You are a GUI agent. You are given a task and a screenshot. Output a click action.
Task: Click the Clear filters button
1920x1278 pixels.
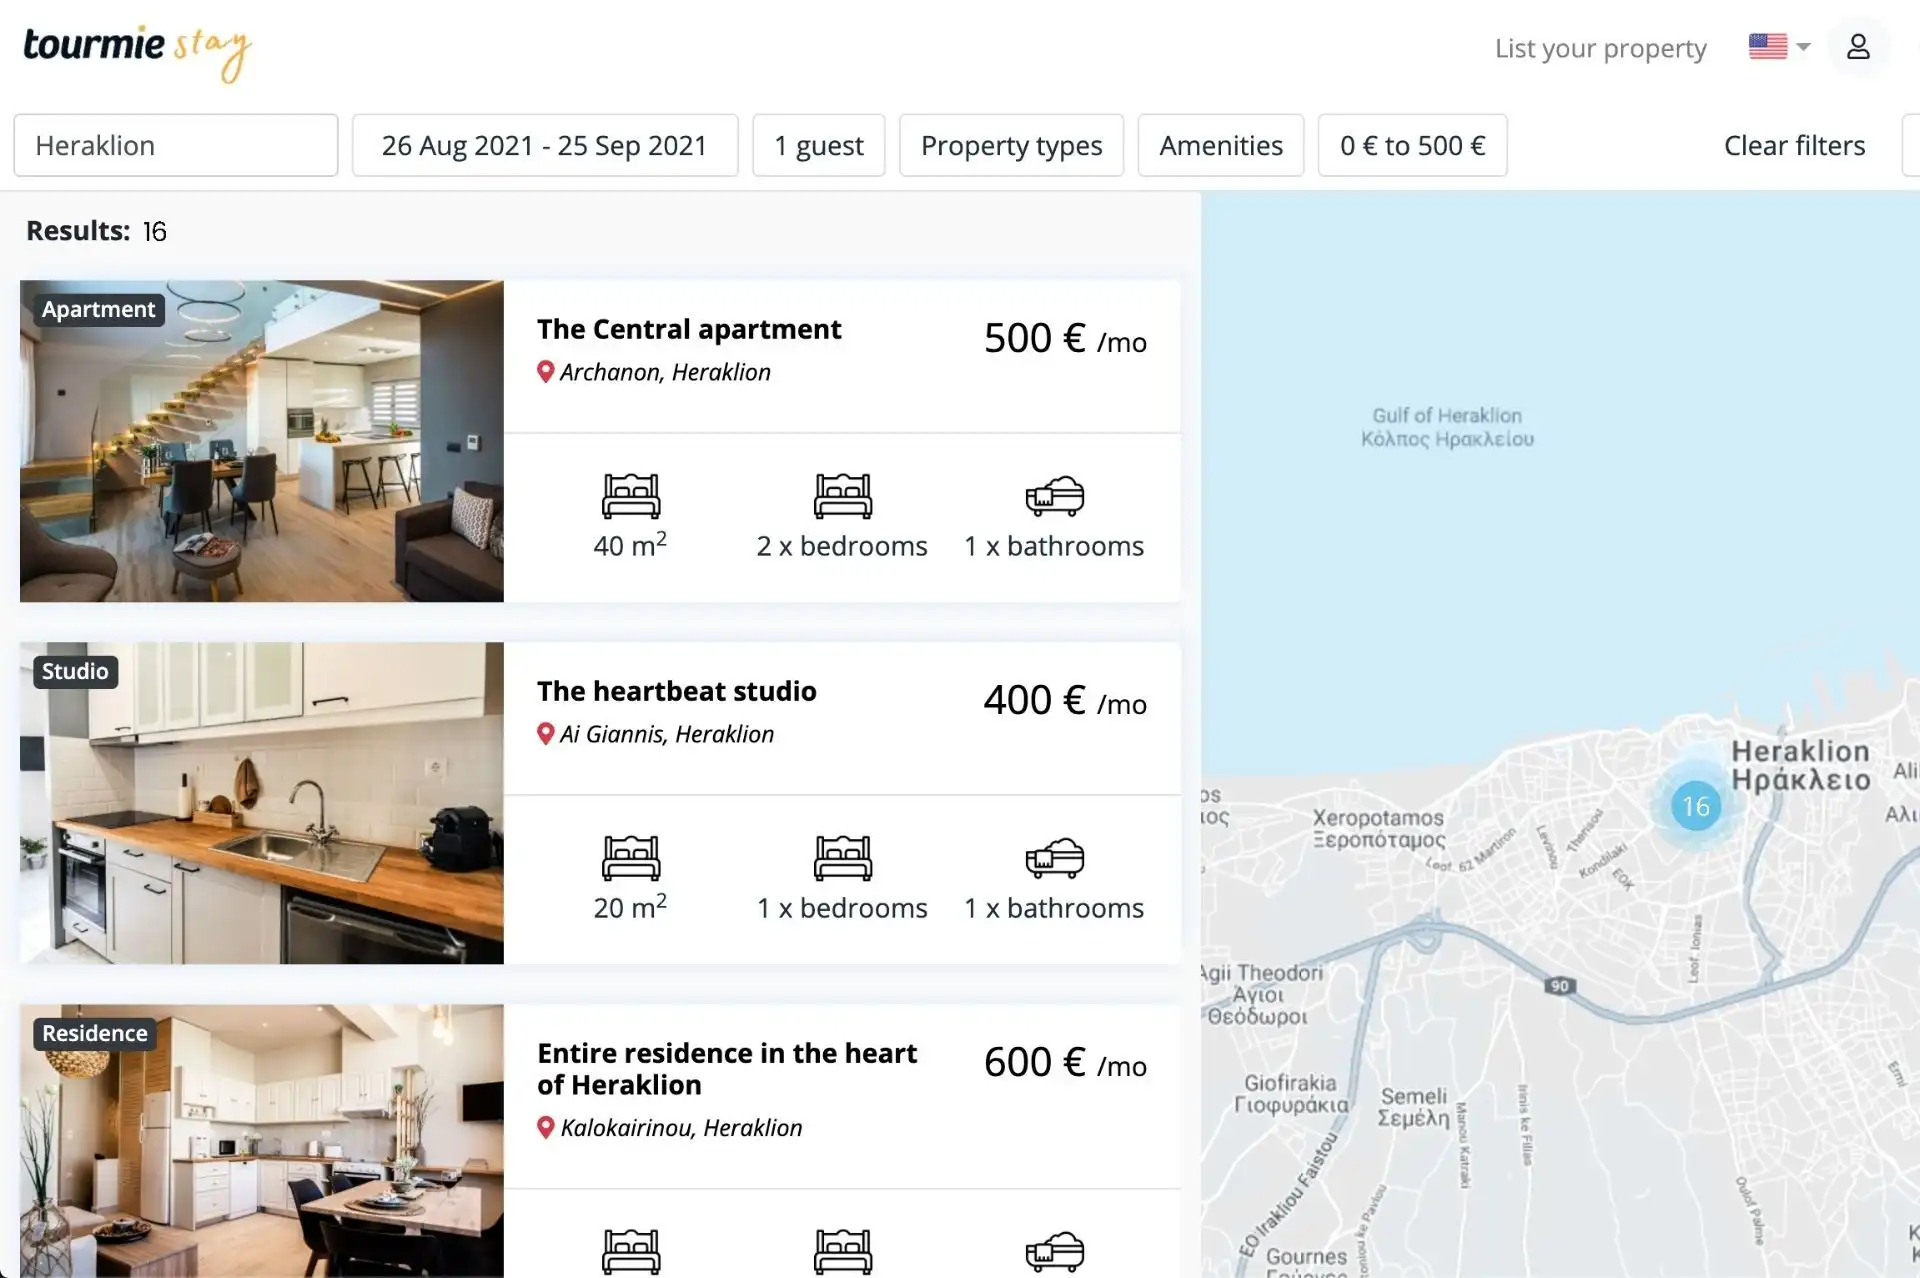click(1794, 144)
